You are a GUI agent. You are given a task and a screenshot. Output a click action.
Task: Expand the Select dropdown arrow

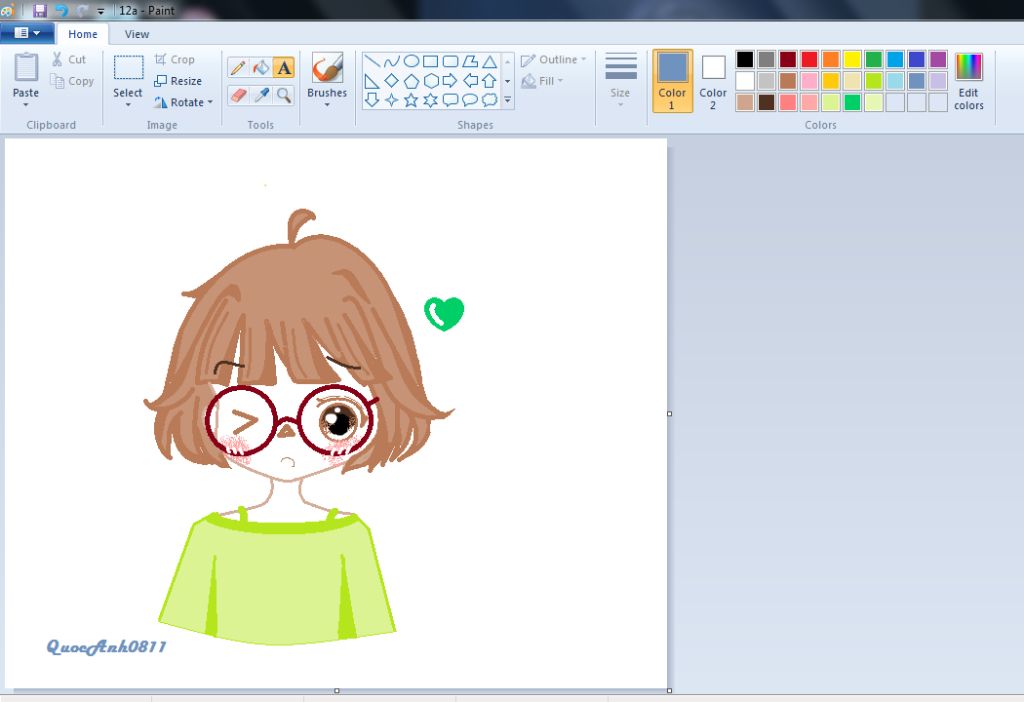pyautogui.click(x=128, y=104)
